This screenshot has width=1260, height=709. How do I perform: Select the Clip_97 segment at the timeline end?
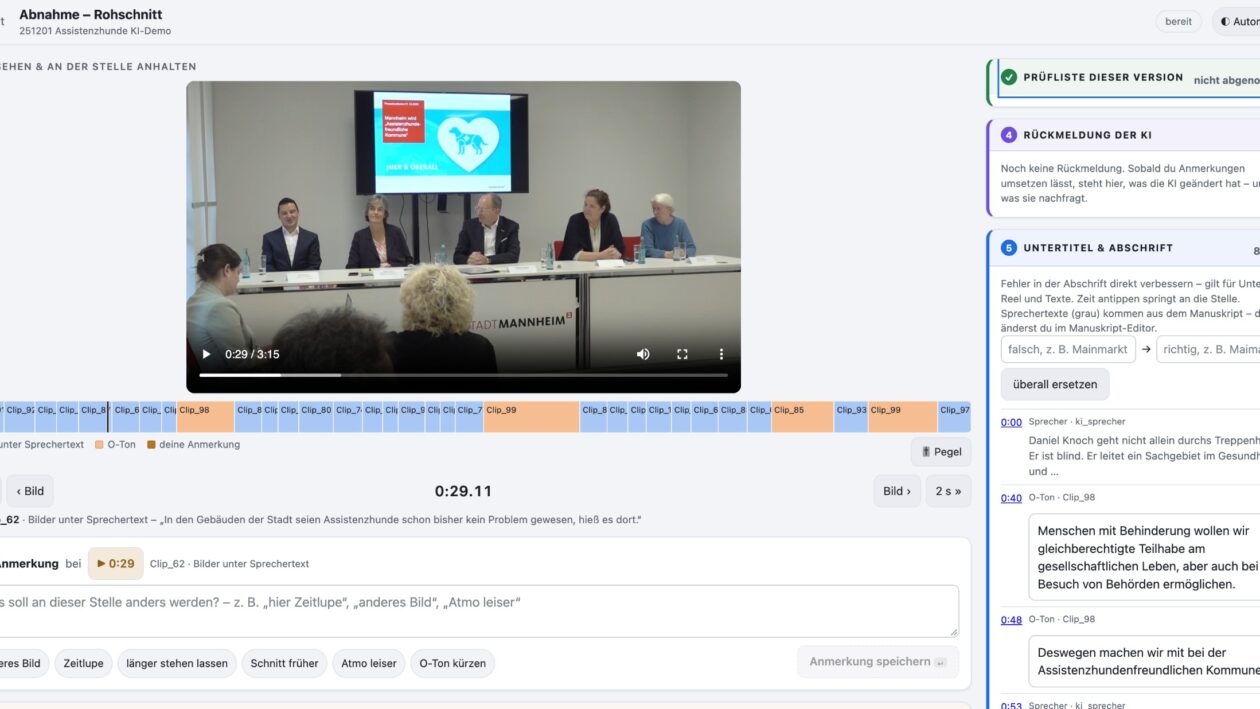[954, 417]
